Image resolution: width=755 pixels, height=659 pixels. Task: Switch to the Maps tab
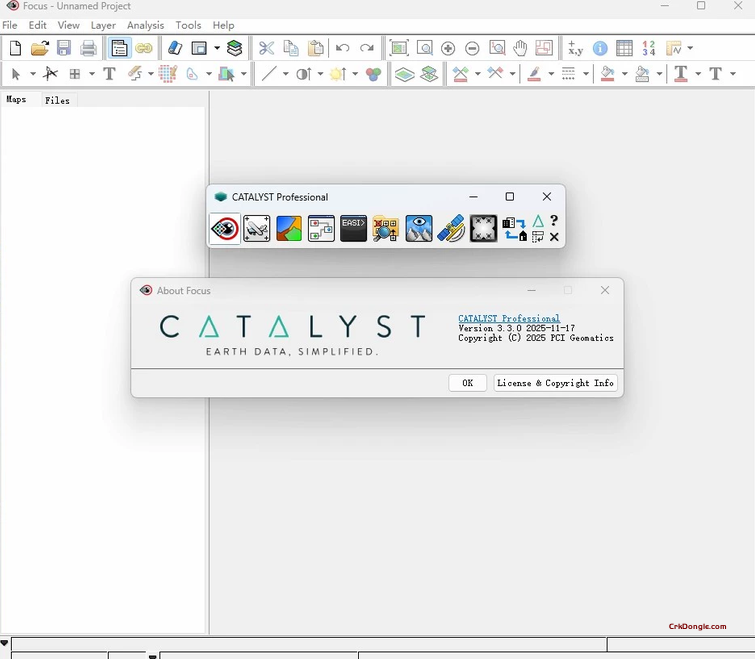coord(16,99)
